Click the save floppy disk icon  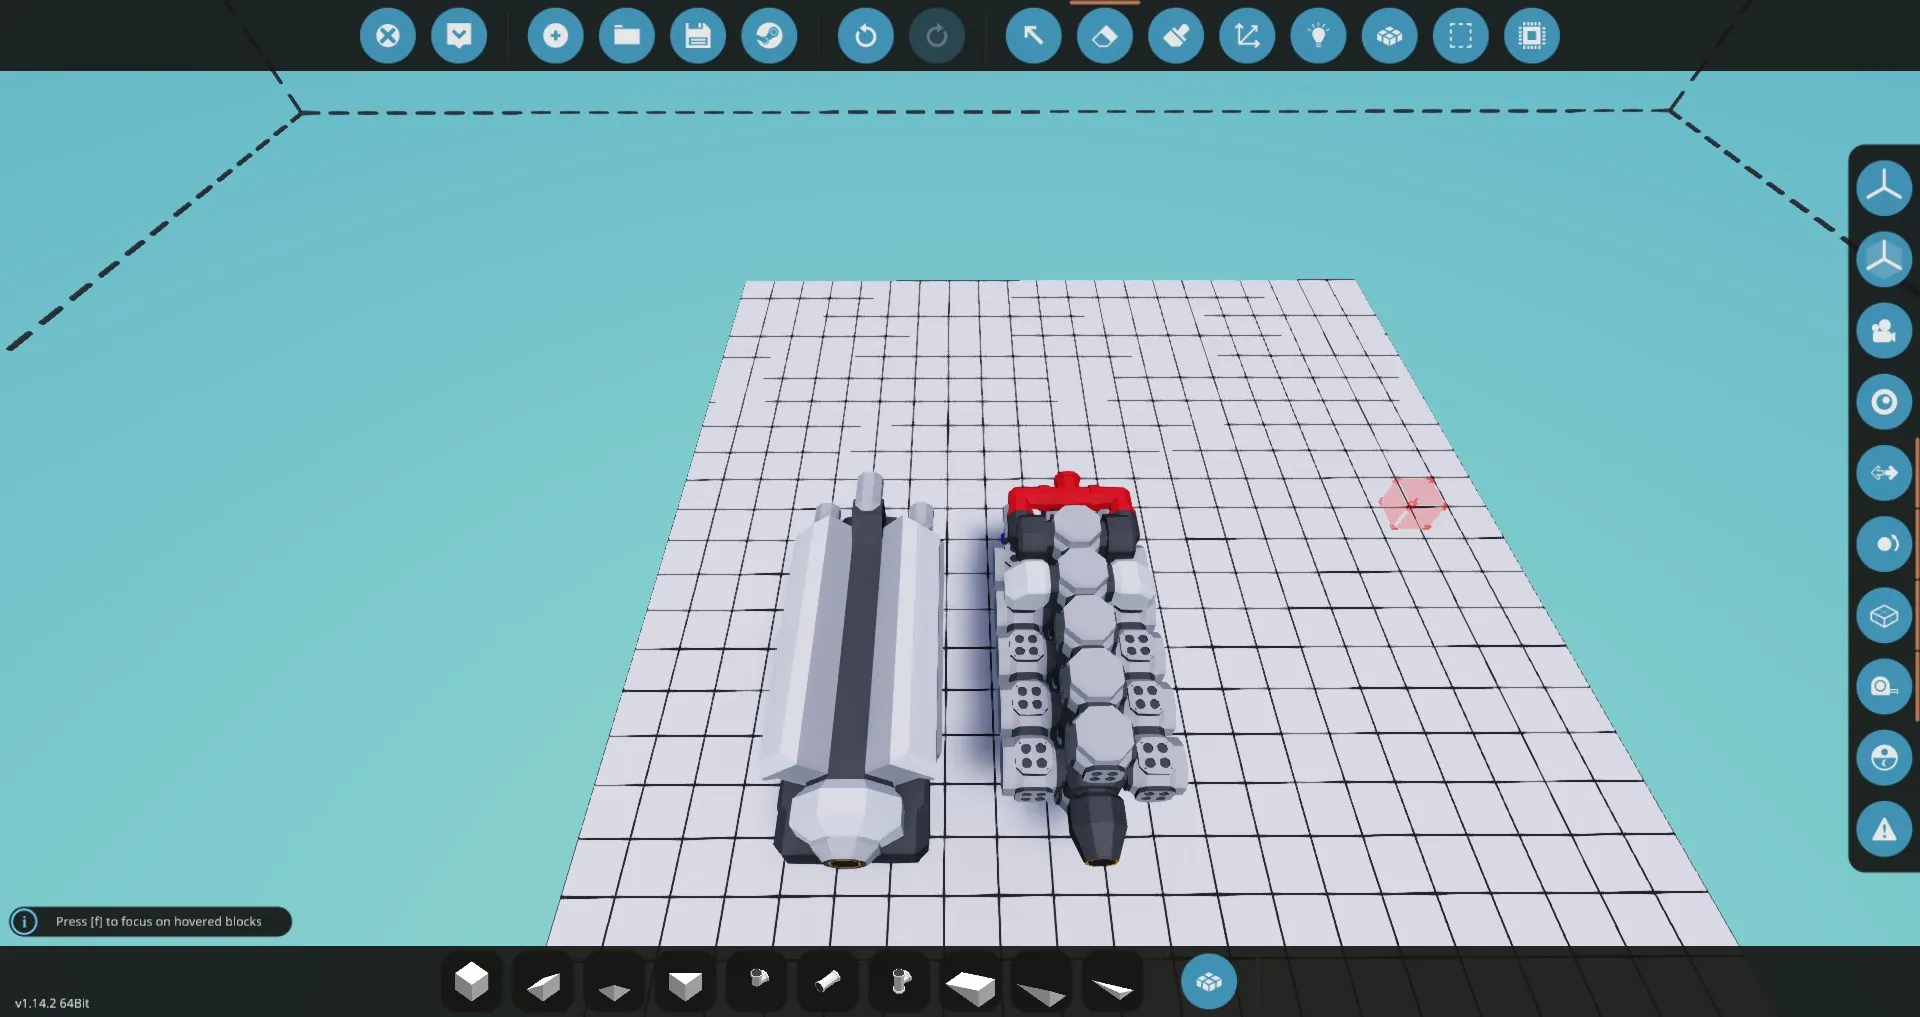pyautogui.click(x=697, y=36)
